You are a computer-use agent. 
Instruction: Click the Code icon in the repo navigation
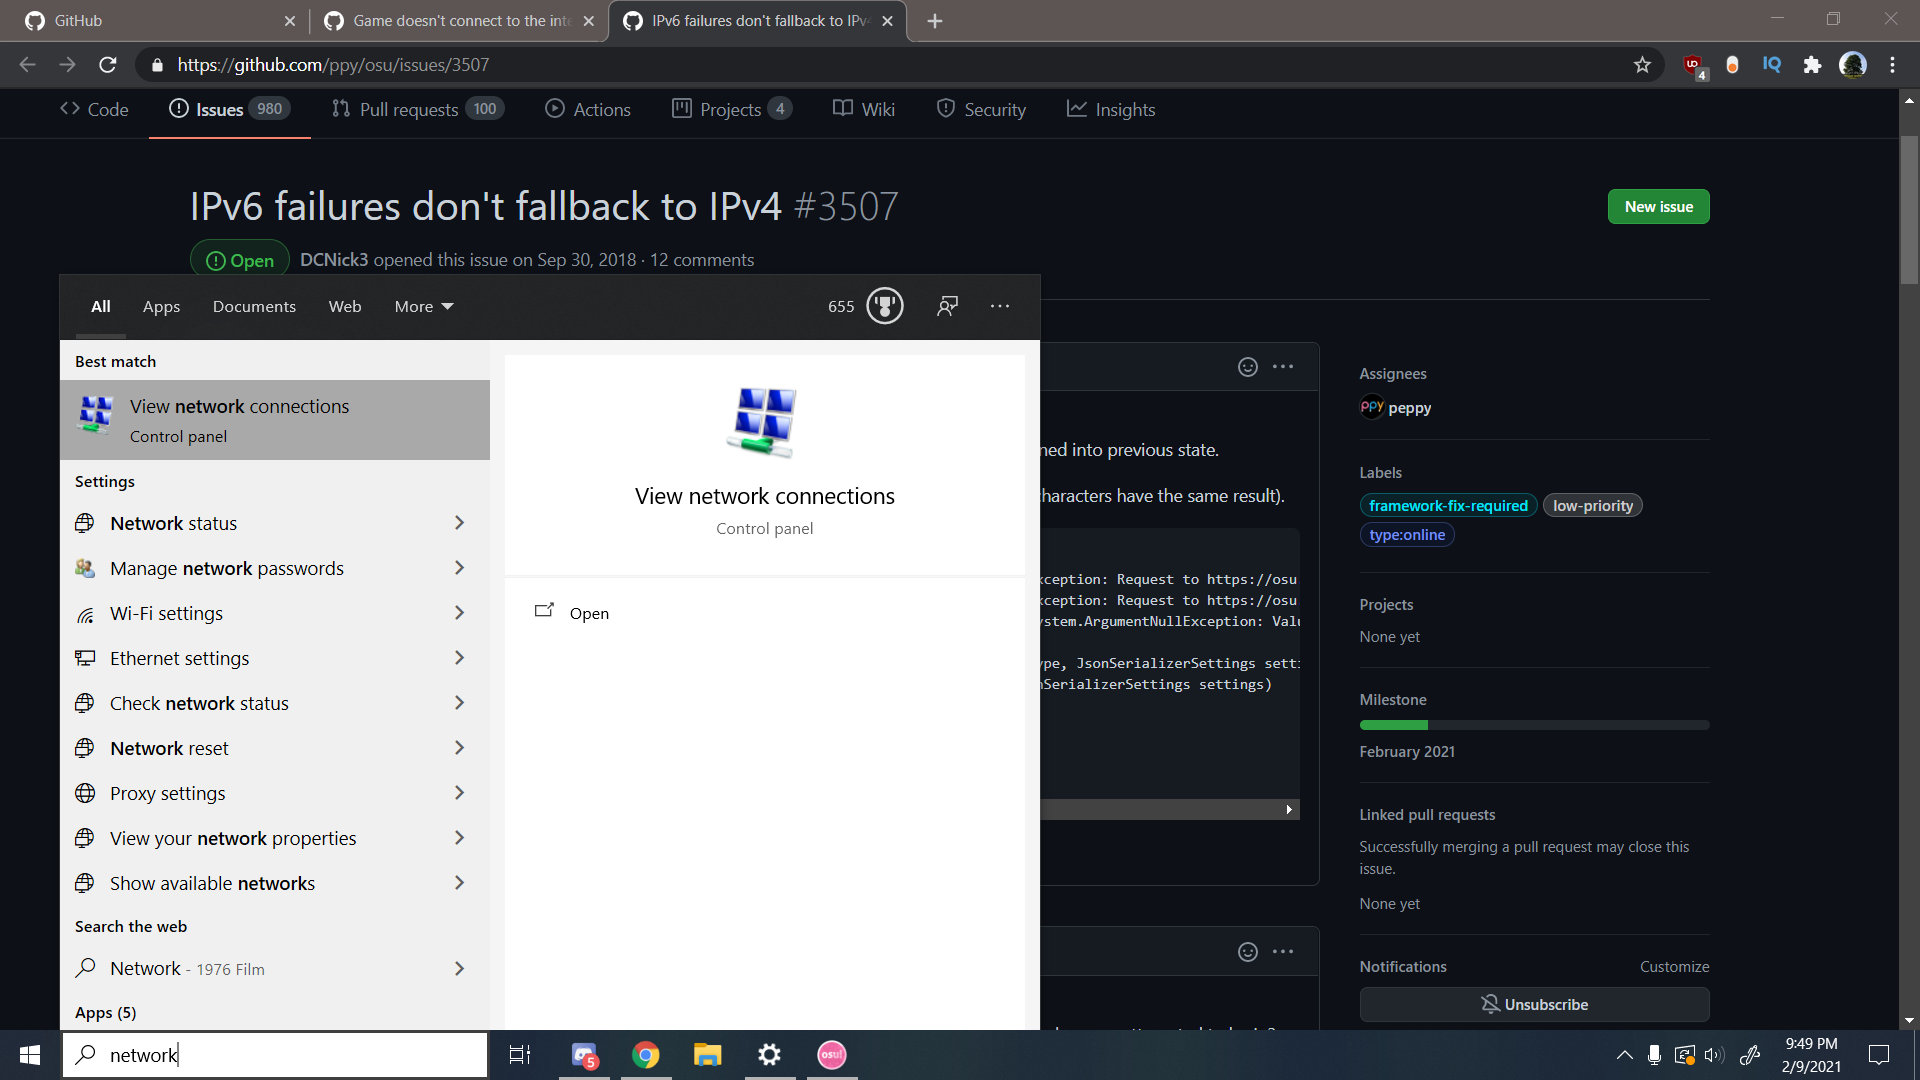click(x=68, y=109)
